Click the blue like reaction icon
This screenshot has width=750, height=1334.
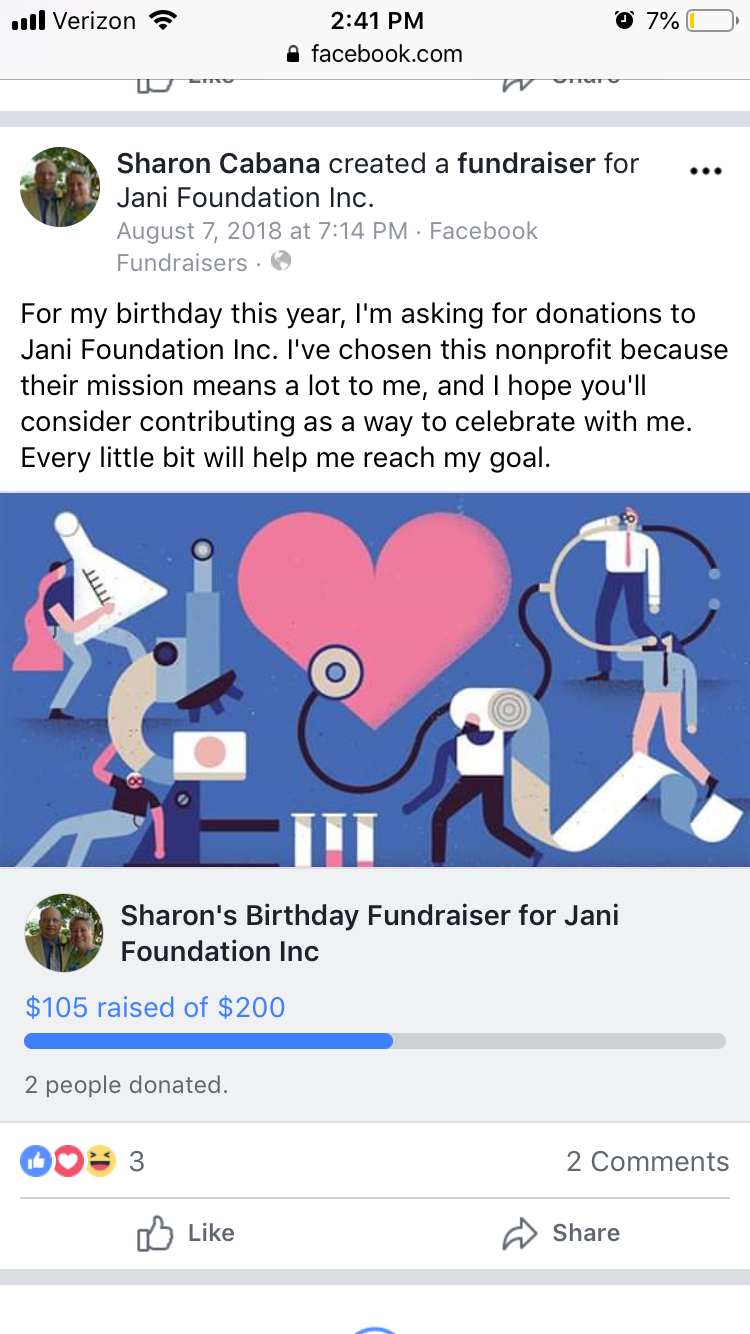point(36,1161)
